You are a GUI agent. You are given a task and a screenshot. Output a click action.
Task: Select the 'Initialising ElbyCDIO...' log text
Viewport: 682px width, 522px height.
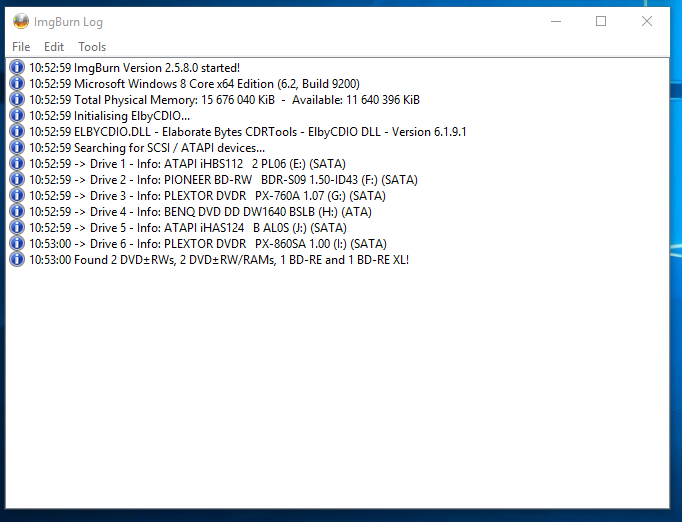pyautogui.click(x=132, y=116)
